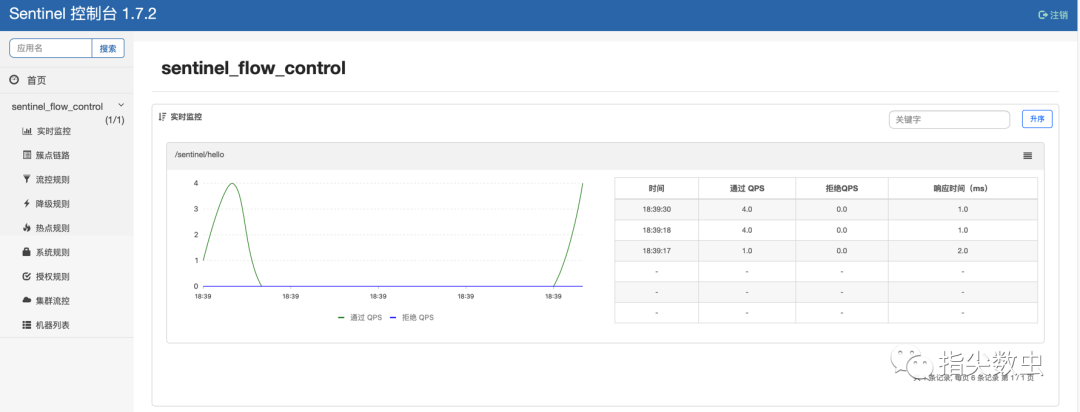
Task: Click the bar chart icon for 实时监控
Action: click(27, 131)
